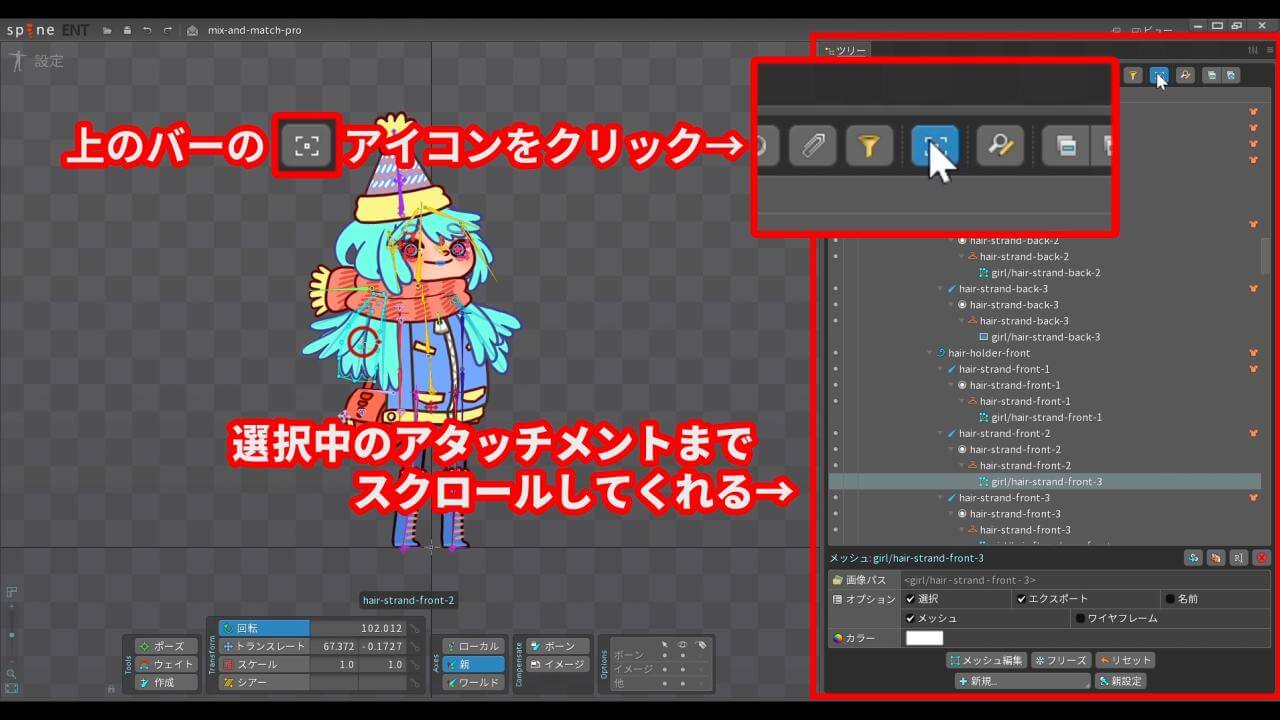This screenshot has width=1280, height=720.
Task: Enable 名前 option
Action: coord(1169,599)
